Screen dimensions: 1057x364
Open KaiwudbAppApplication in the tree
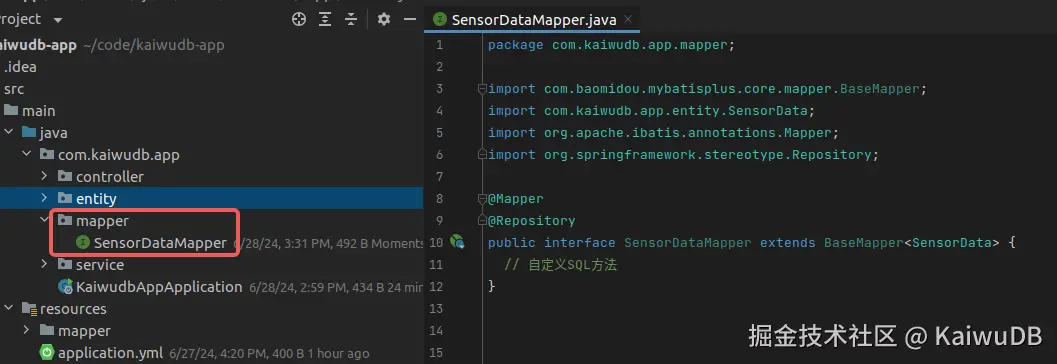tap(159, 286)
